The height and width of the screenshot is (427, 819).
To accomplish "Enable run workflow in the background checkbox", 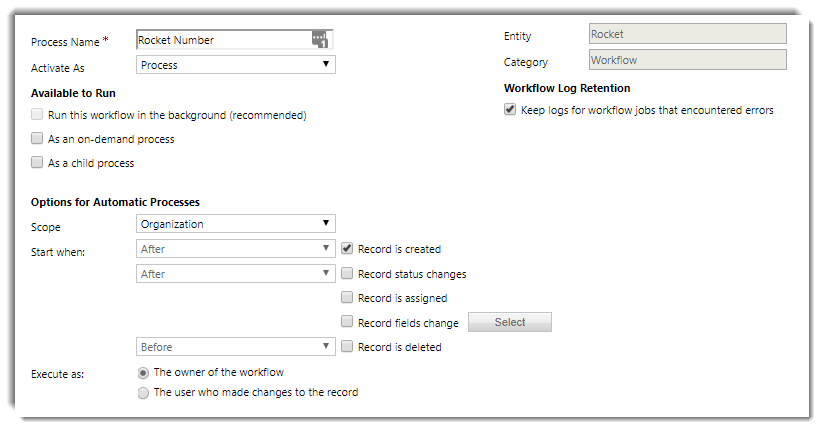I will (x=38, y=115).
